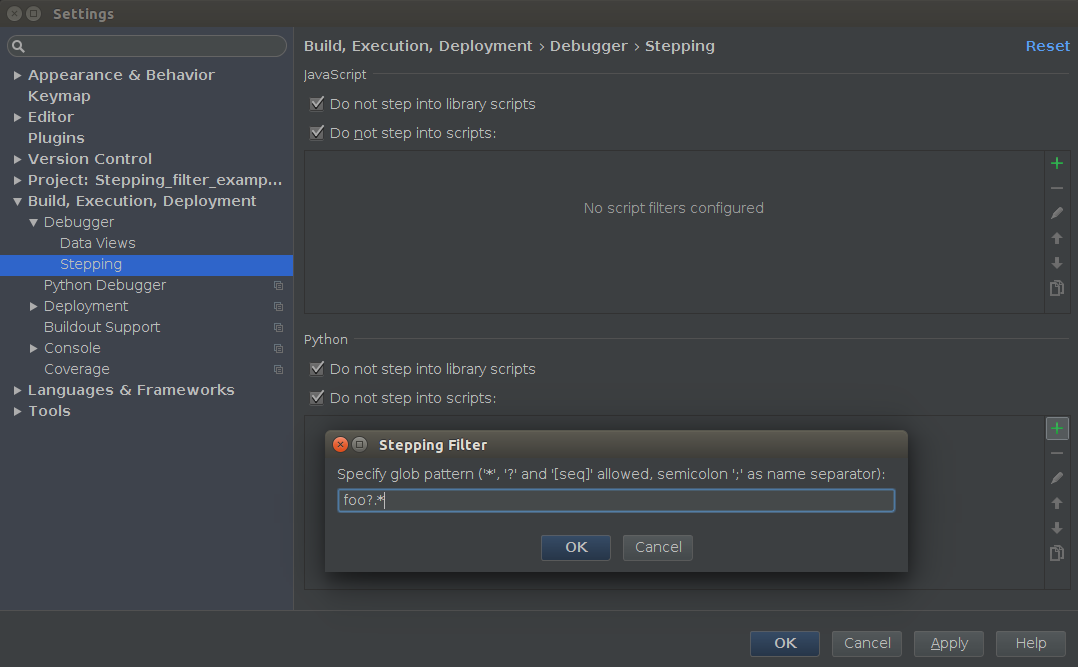Expand the Deployment tree node
The height and width of the screenshot is (667, 1078).
pos(33,306)
